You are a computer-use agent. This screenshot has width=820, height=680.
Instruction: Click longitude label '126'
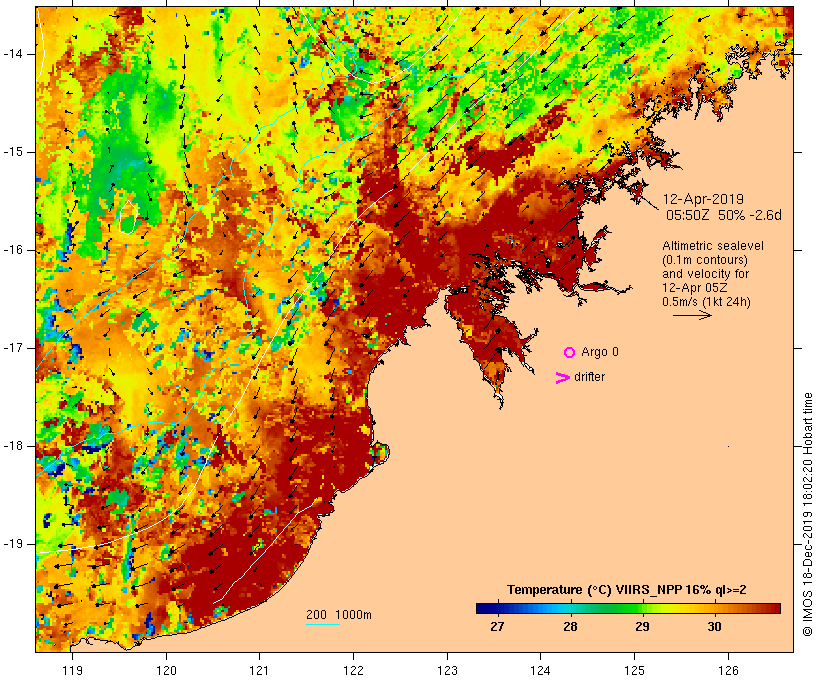pos(728,670)
